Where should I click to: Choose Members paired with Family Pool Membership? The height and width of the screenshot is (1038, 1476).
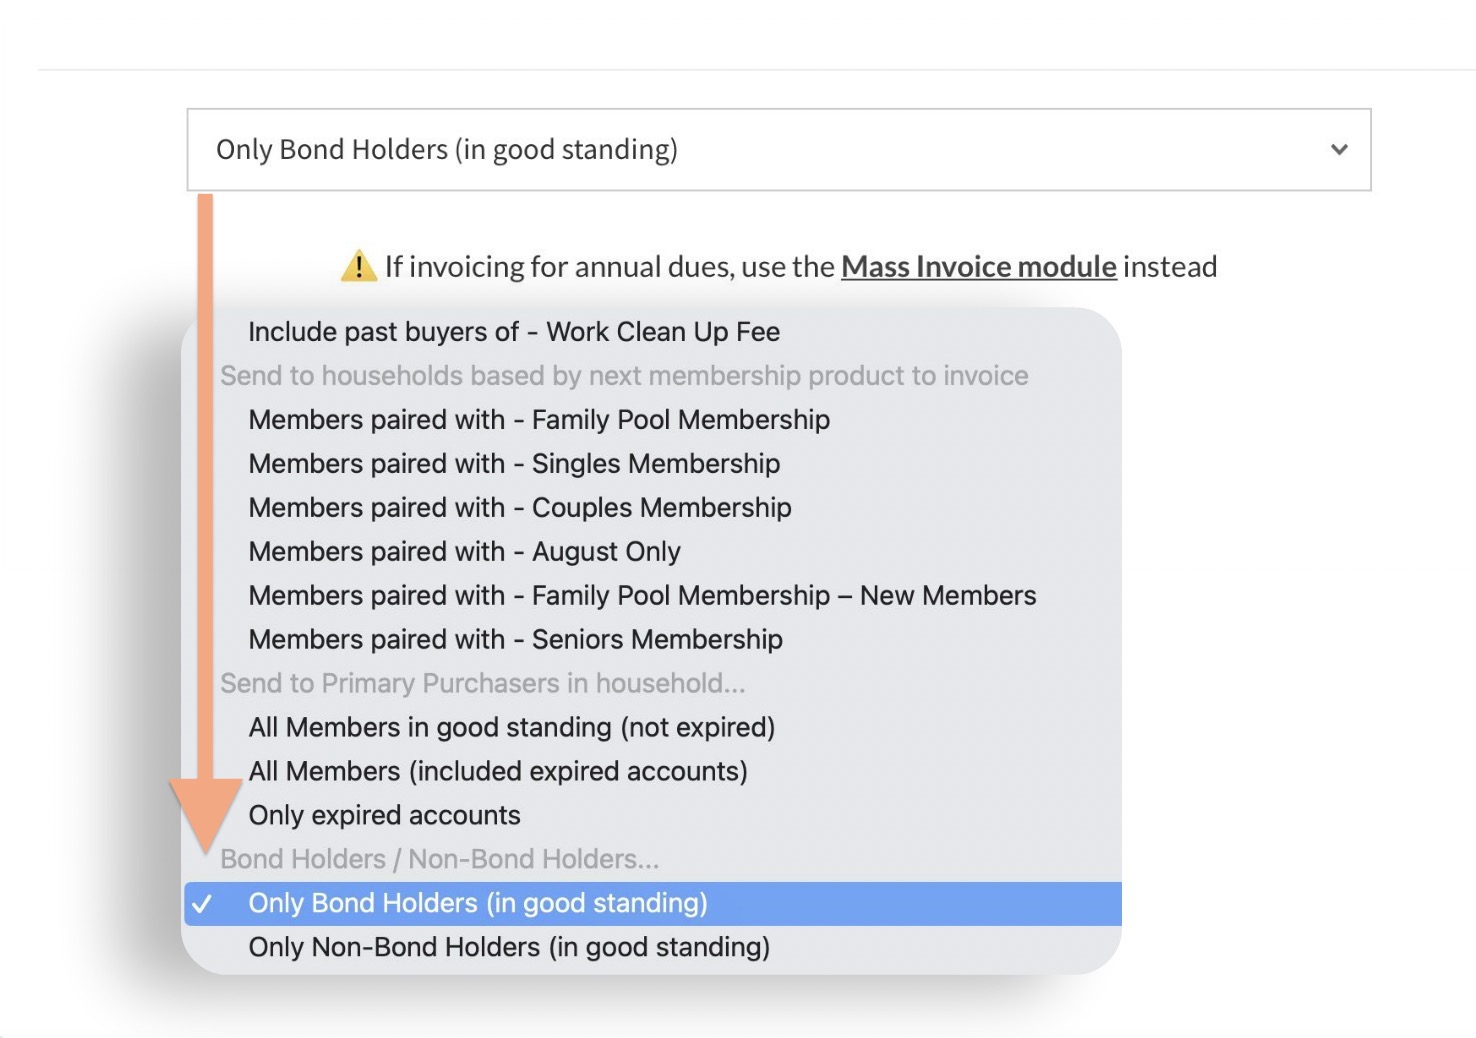[539, 420]
